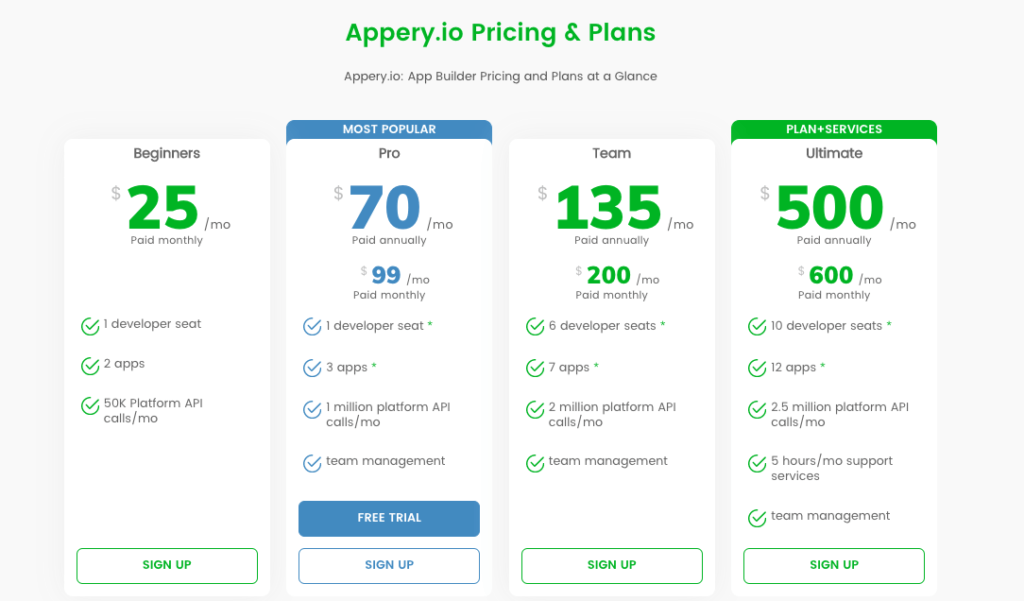The image size is (1024, 601).
Task: Click the Plan+Services banner on Ultimate
Action: coord(834,129)
